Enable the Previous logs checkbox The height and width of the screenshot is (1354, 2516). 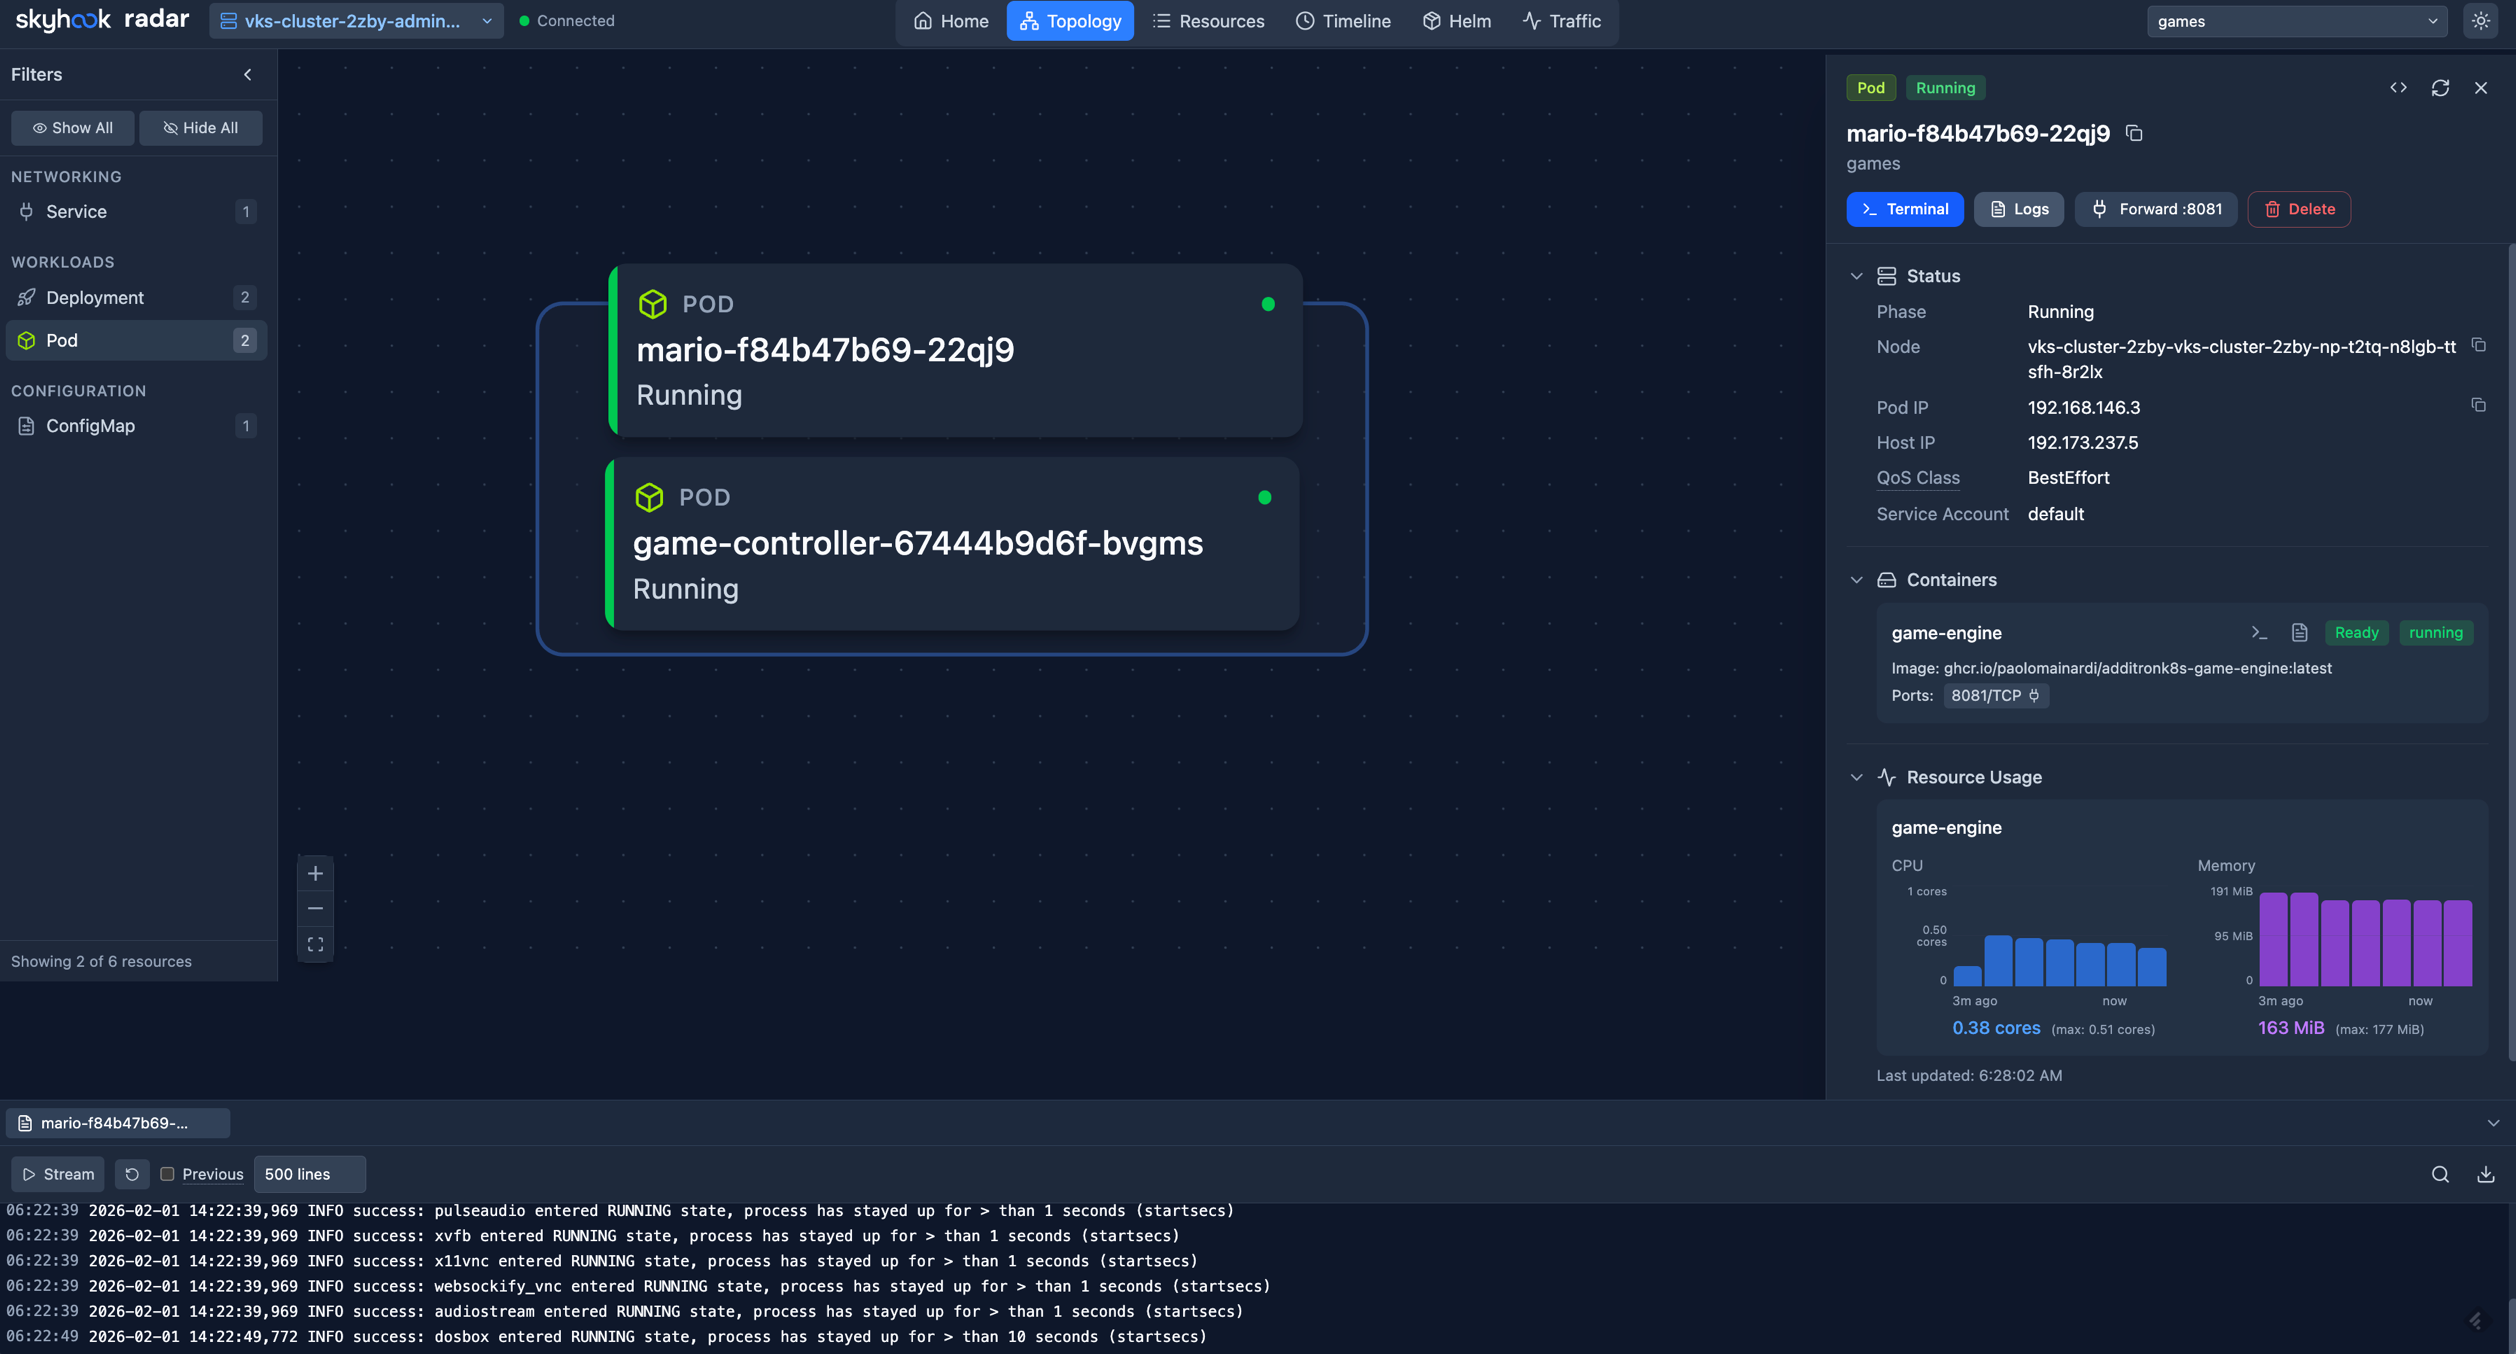pos(167,1174)
